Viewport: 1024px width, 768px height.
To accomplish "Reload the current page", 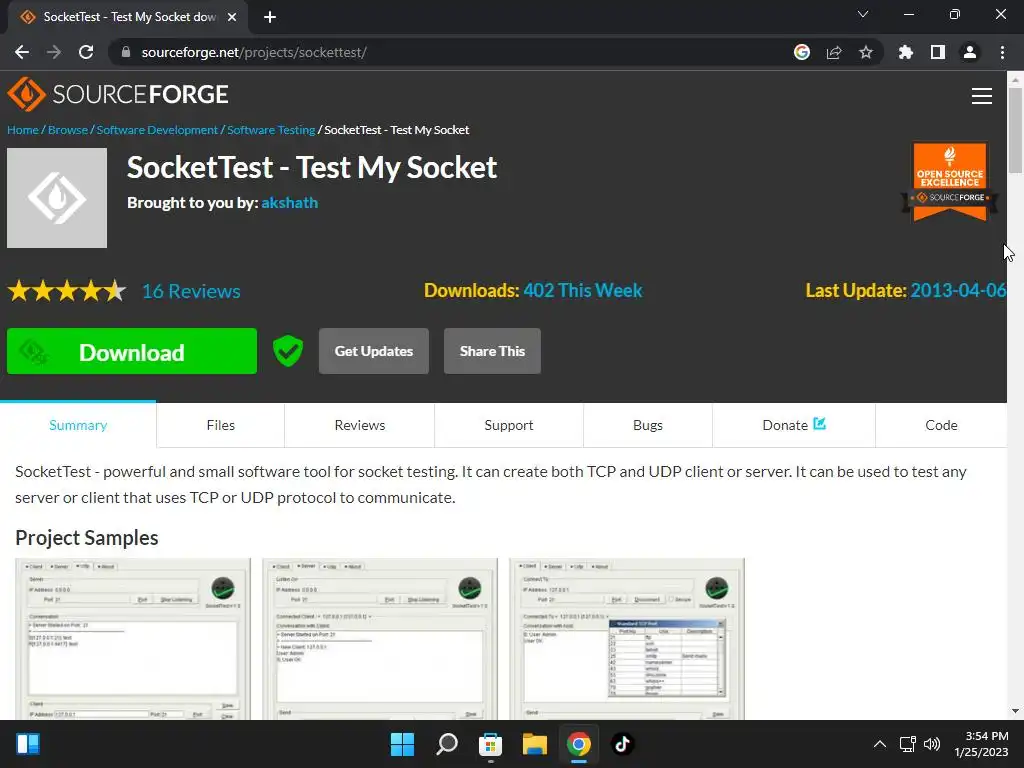I will pos(86,52).
